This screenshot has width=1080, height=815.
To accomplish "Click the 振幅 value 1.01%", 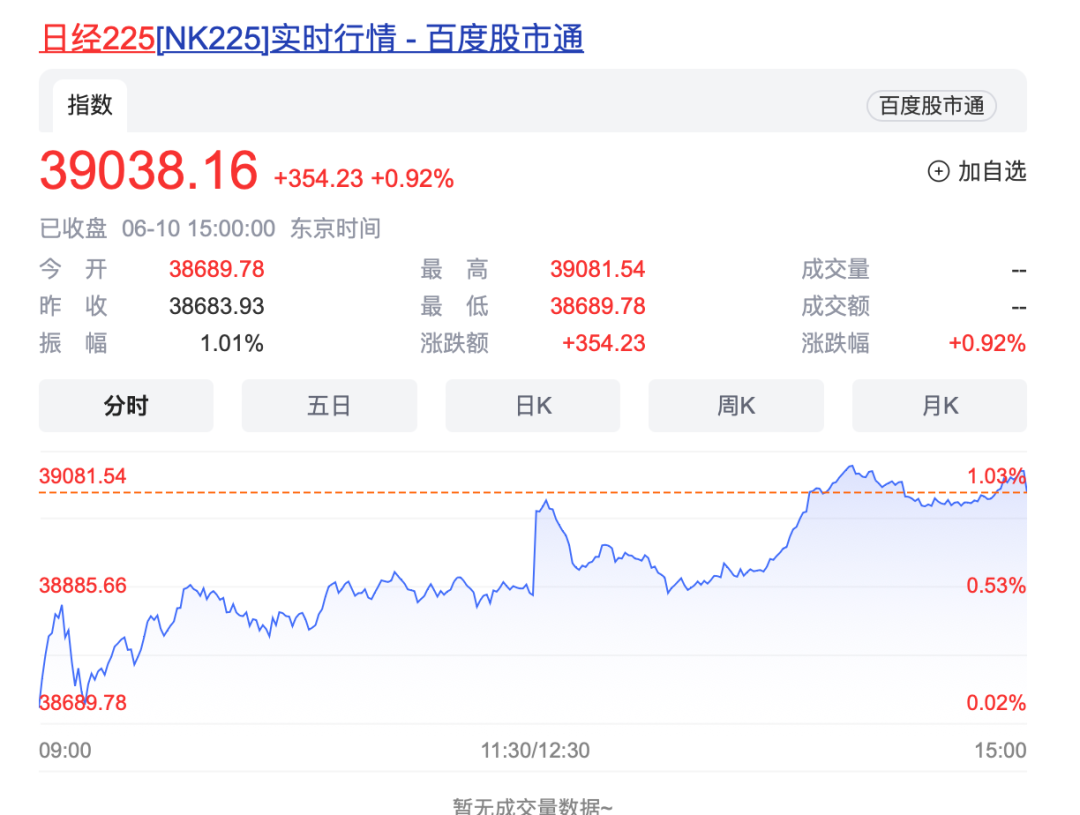I will coord(231,343).
